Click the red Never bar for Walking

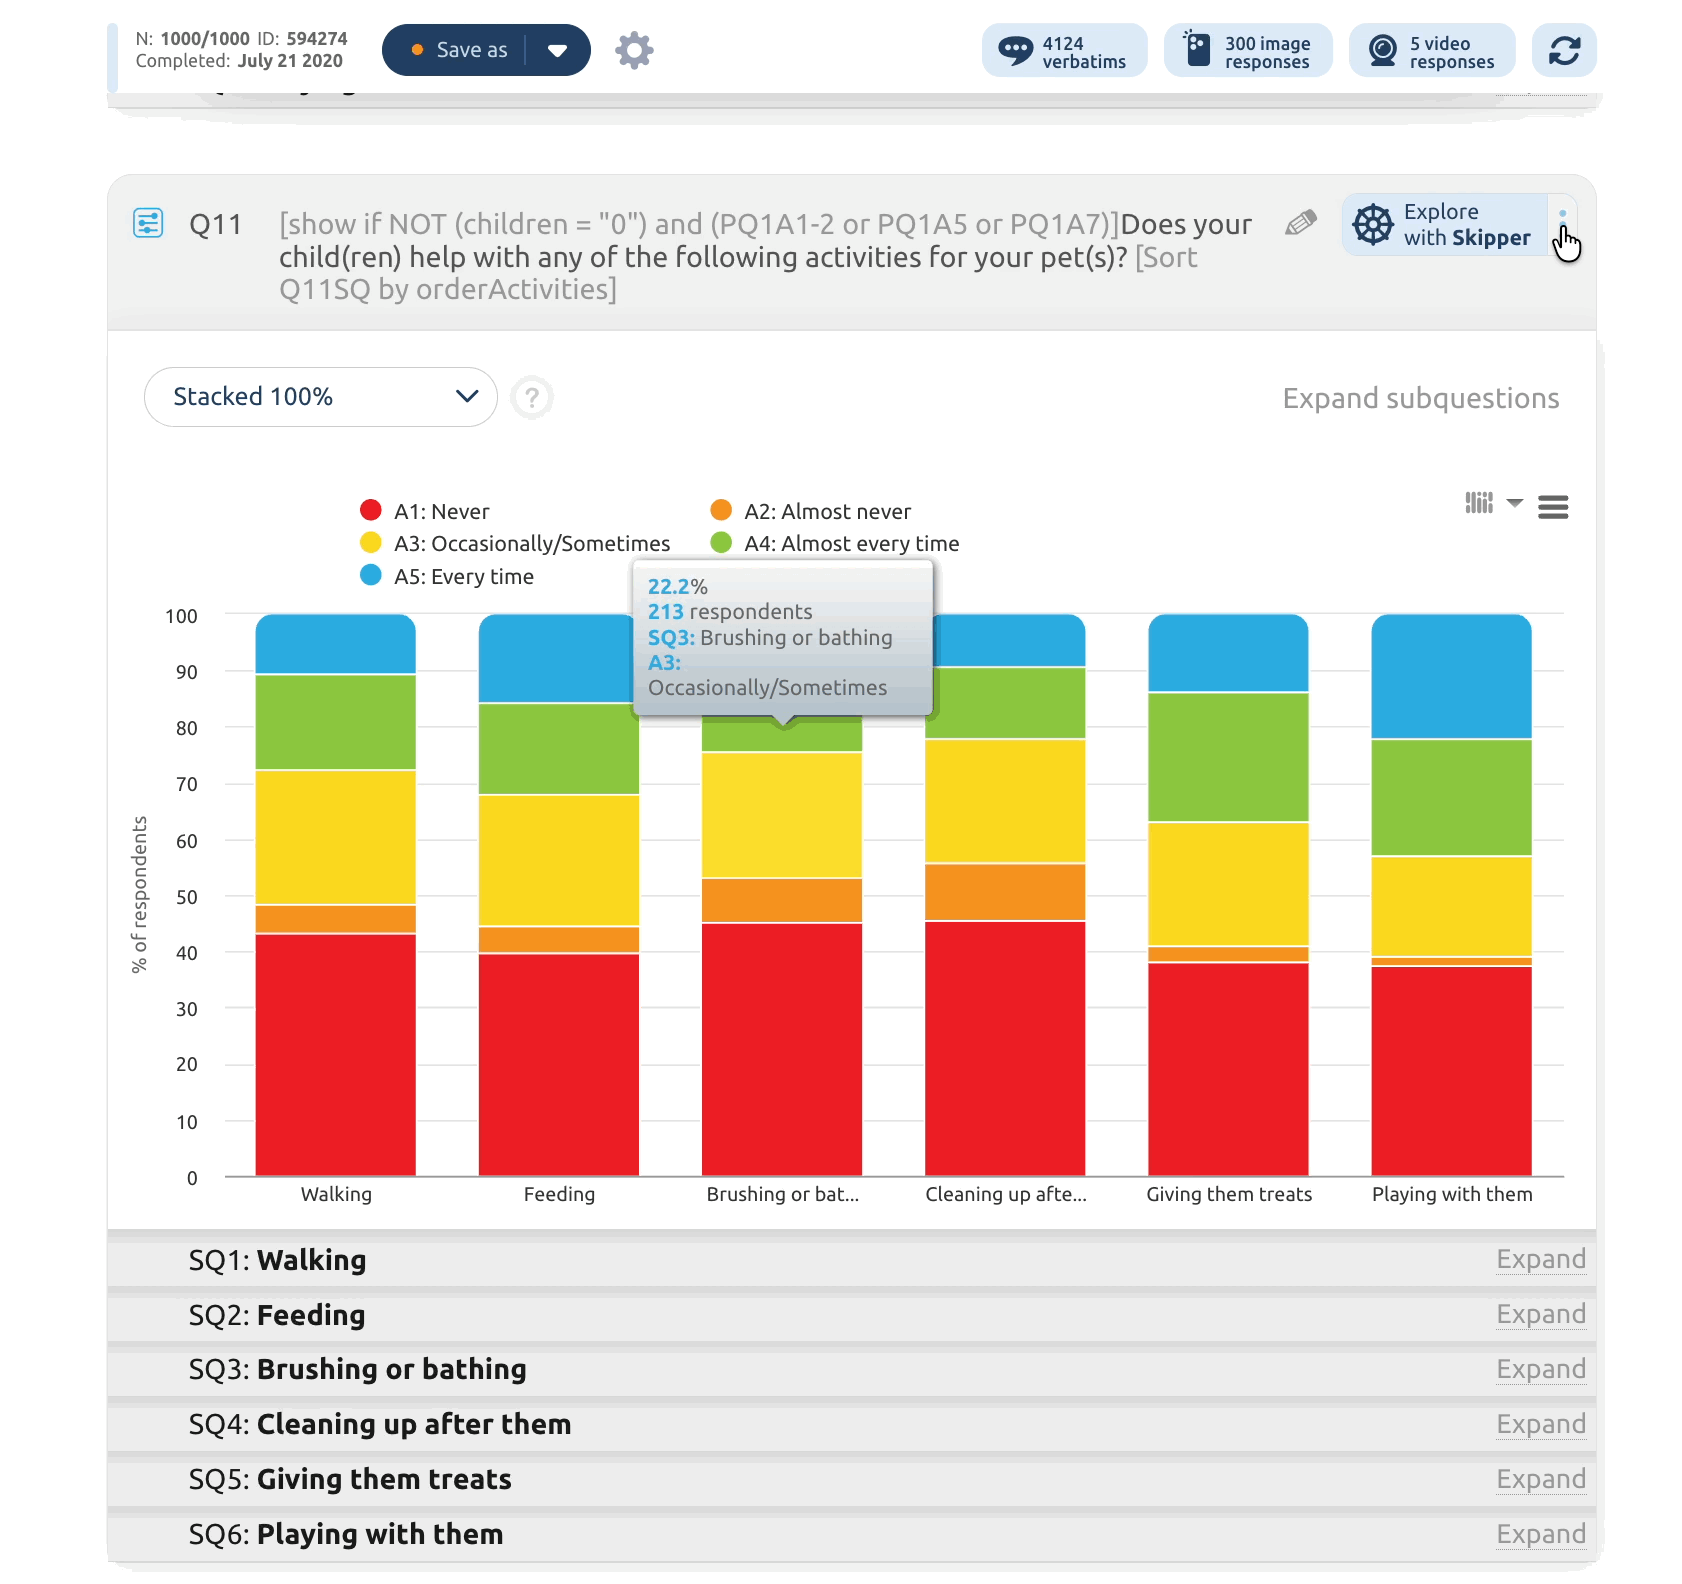pyautogui.click(x=336, y=1054)
